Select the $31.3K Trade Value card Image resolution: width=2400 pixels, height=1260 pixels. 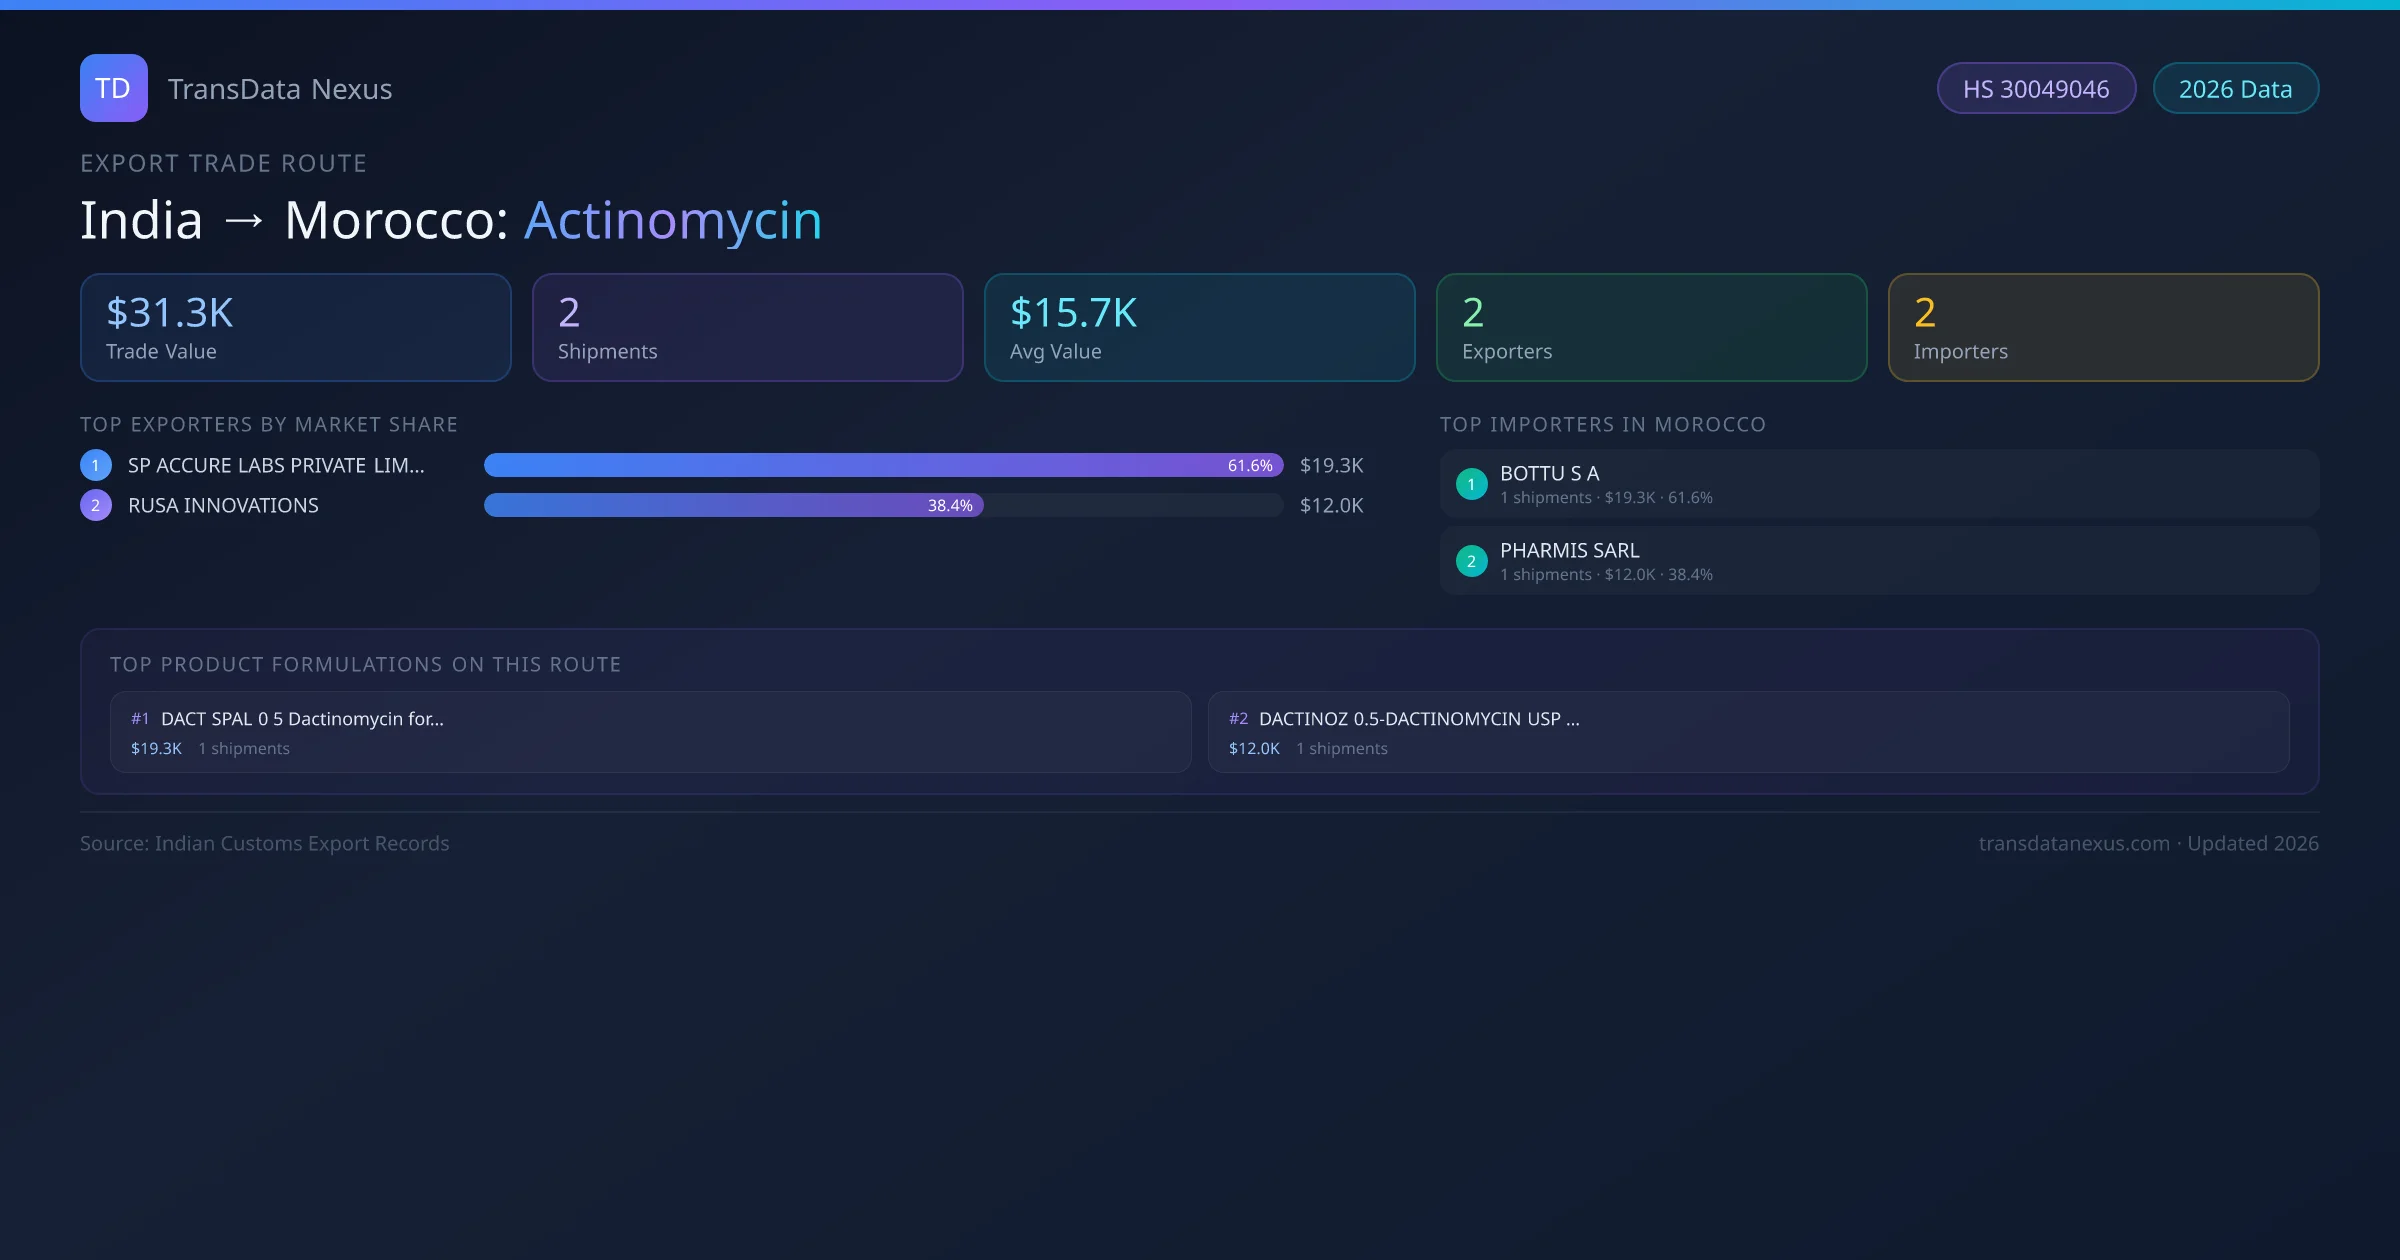[295, 327]
